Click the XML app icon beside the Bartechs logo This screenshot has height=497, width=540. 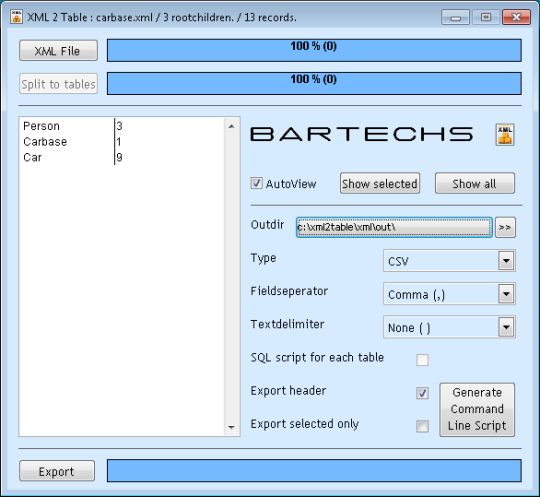click(x=505, y=134)
